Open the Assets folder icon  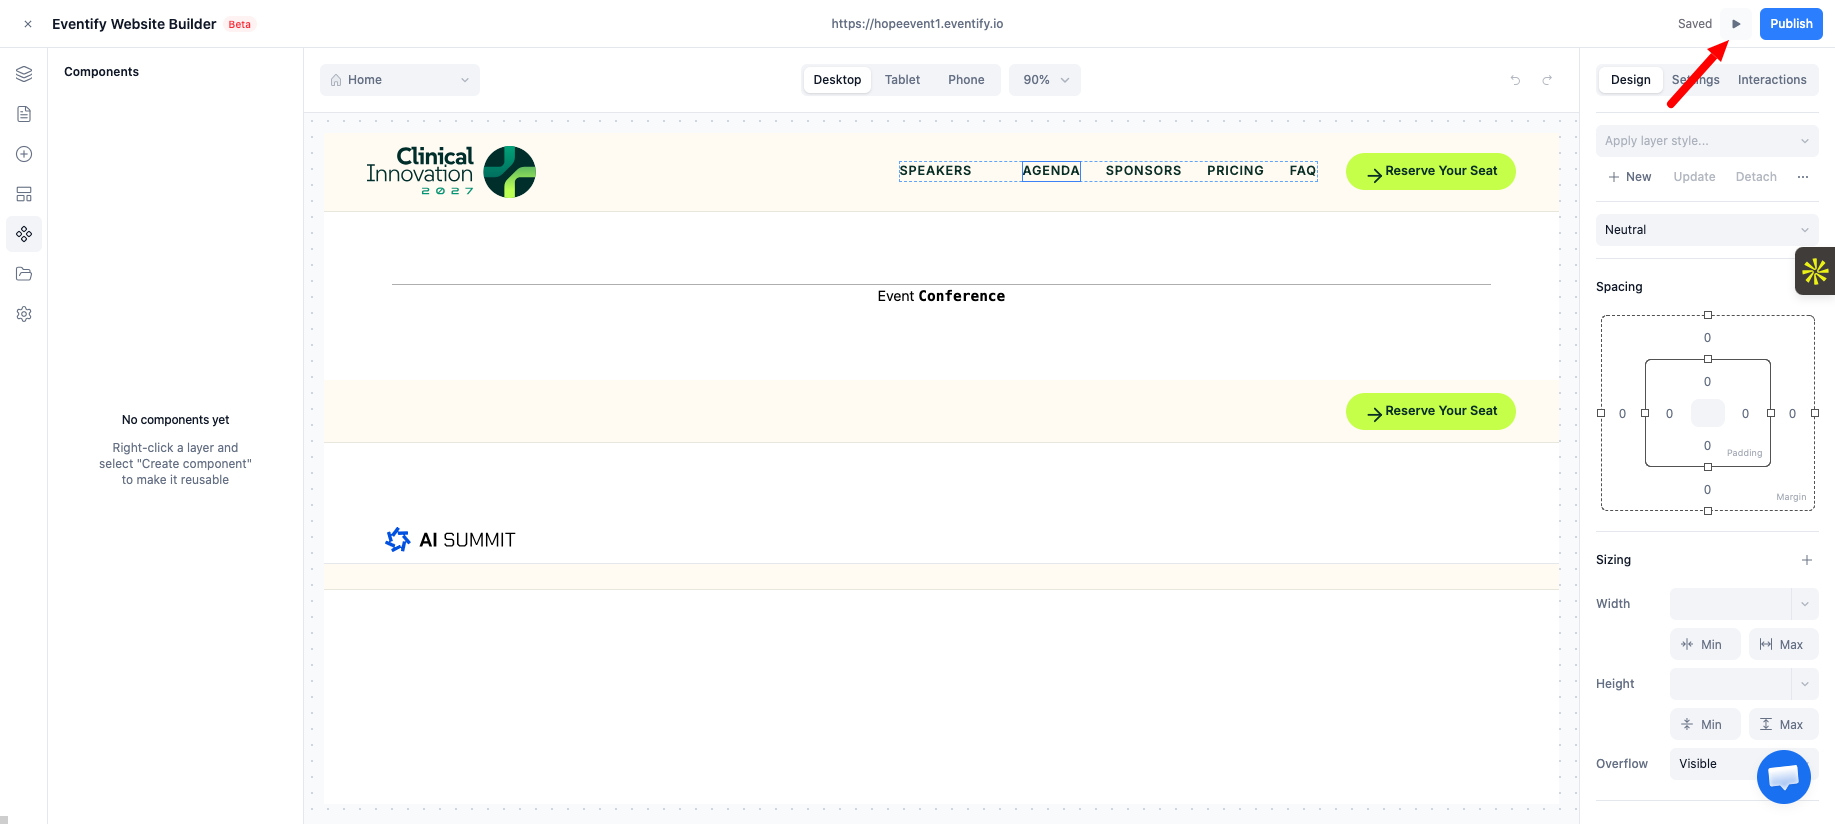point(24,274)
